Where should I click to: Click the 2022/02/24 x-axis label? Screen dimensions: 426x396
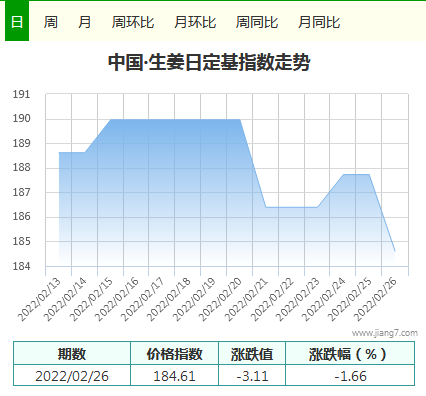[x=324, y=300]
